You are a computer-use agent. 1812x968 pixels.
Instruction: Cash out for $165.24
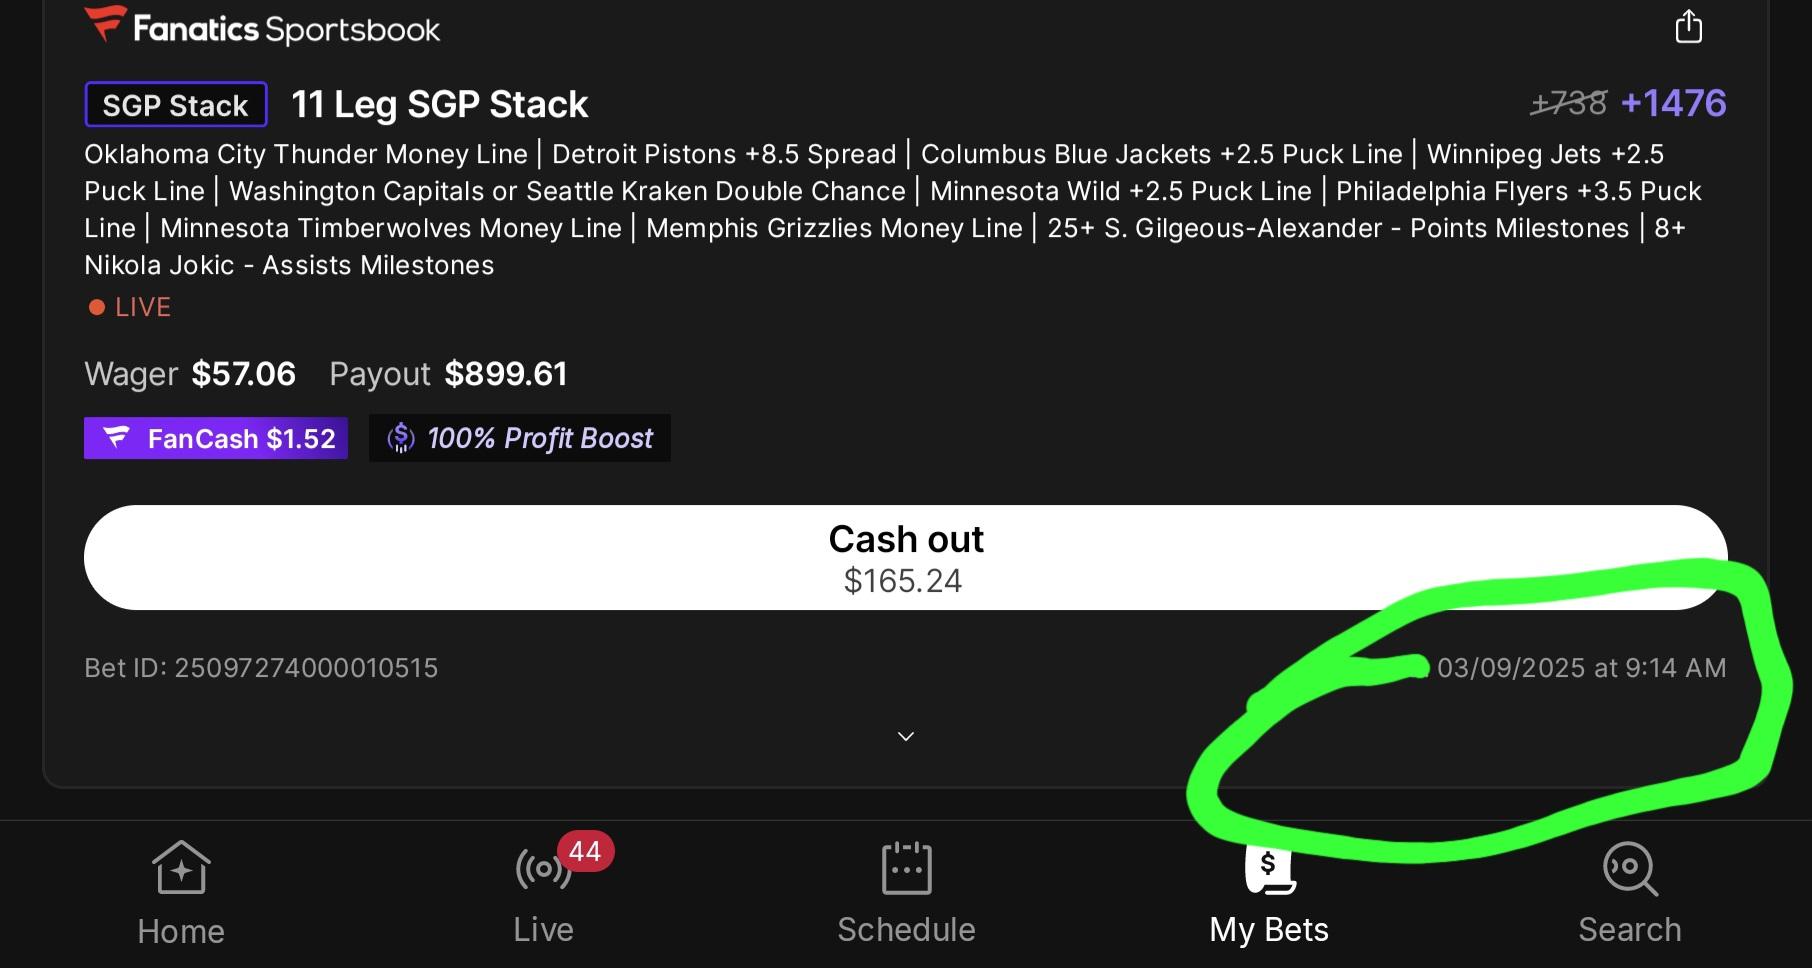coord(906,558)
